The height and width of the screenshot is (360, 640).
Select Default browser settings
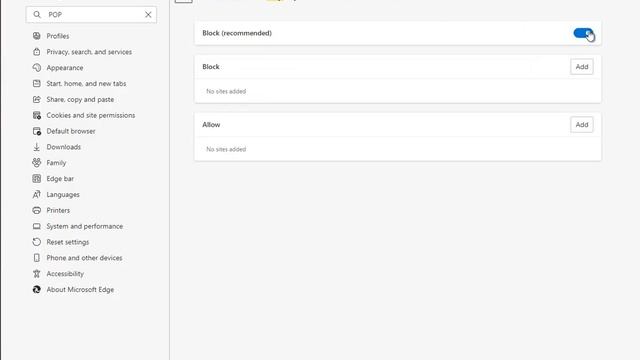pyautogui.click(x=71, y=131)
